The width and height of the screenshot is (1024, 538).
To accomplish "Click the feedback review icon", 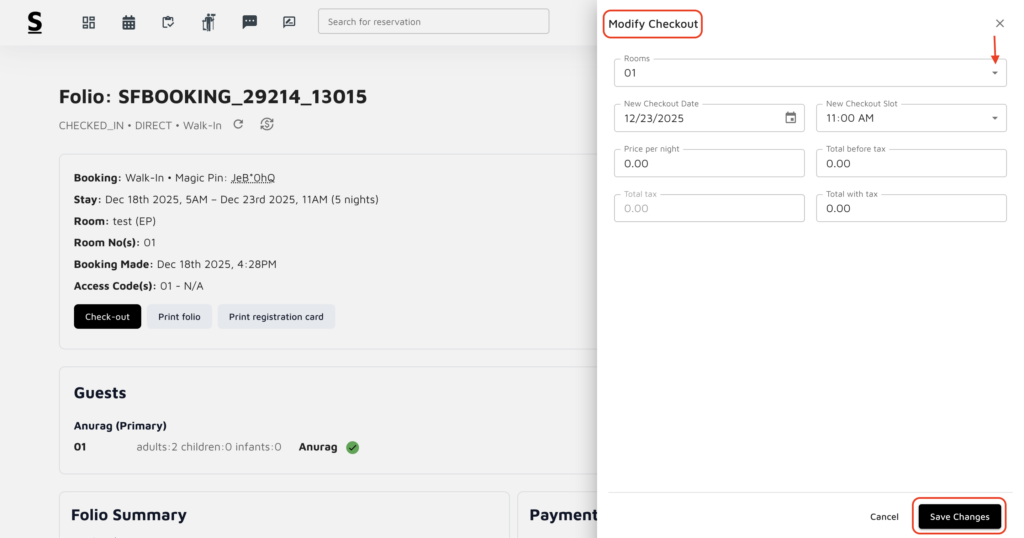I will 289,22.
